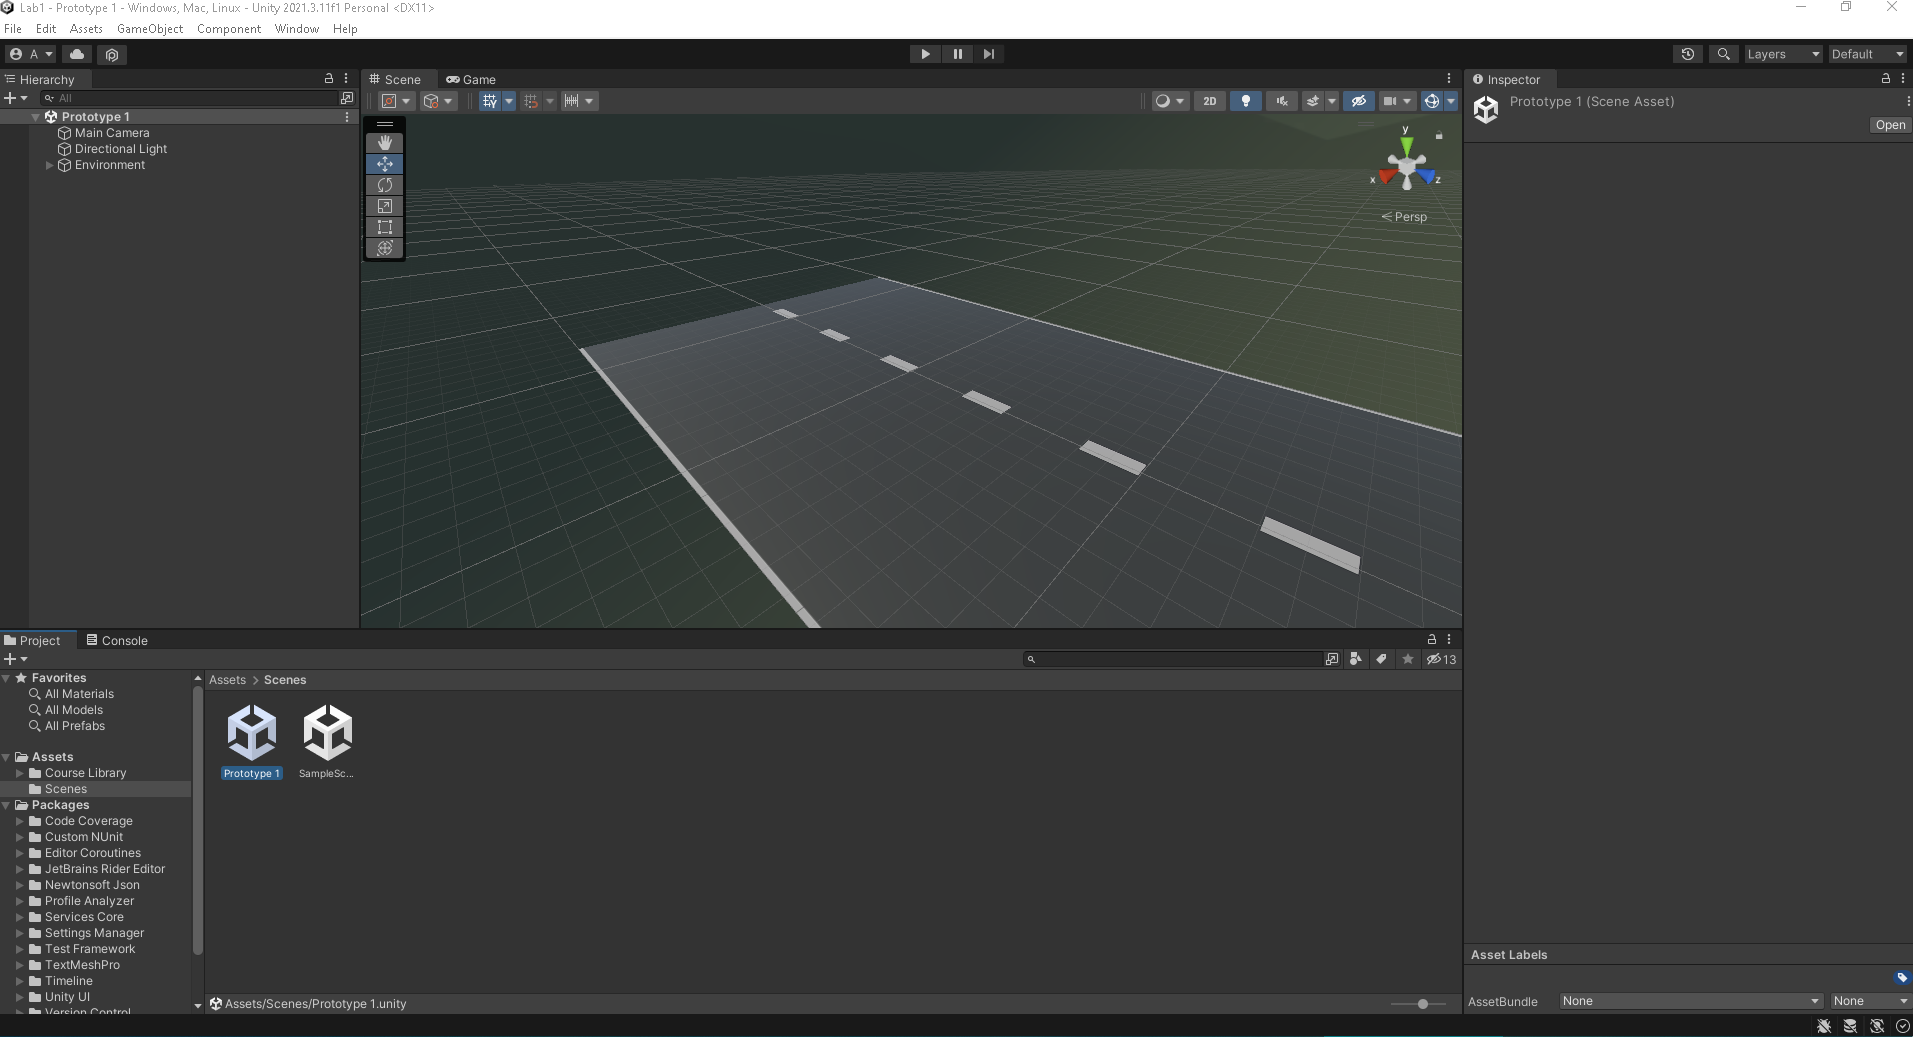Screen dimensions: 1913x1037
Task: Toggle Inspector panel lock
Action: click(x=1886, y=79)
